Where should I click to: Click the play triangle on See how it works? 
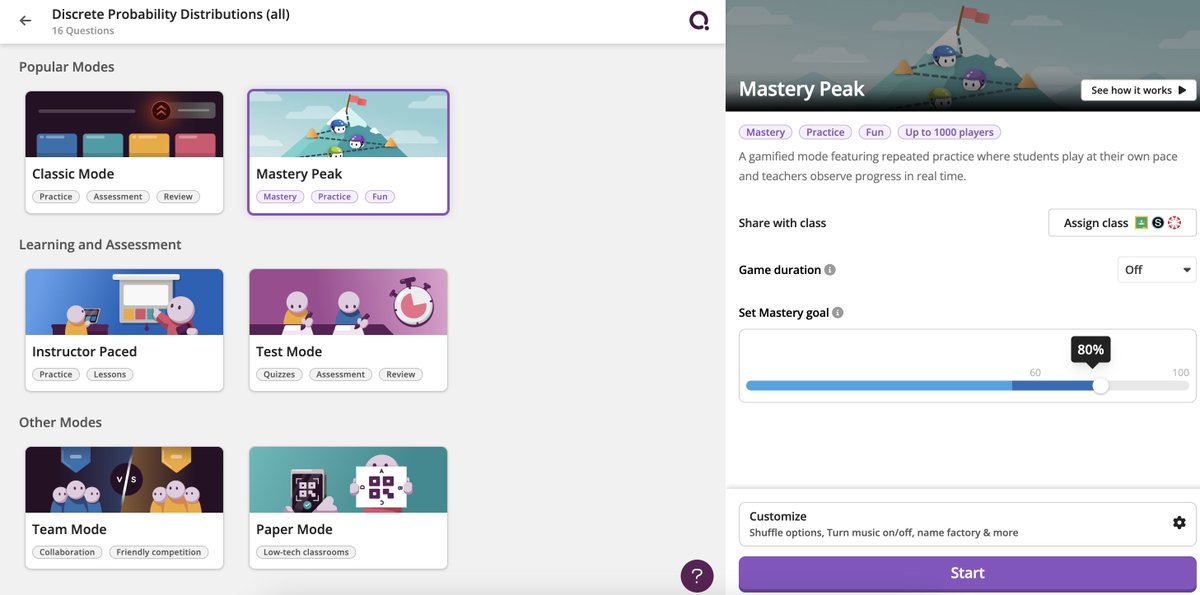click(1182, 90)
